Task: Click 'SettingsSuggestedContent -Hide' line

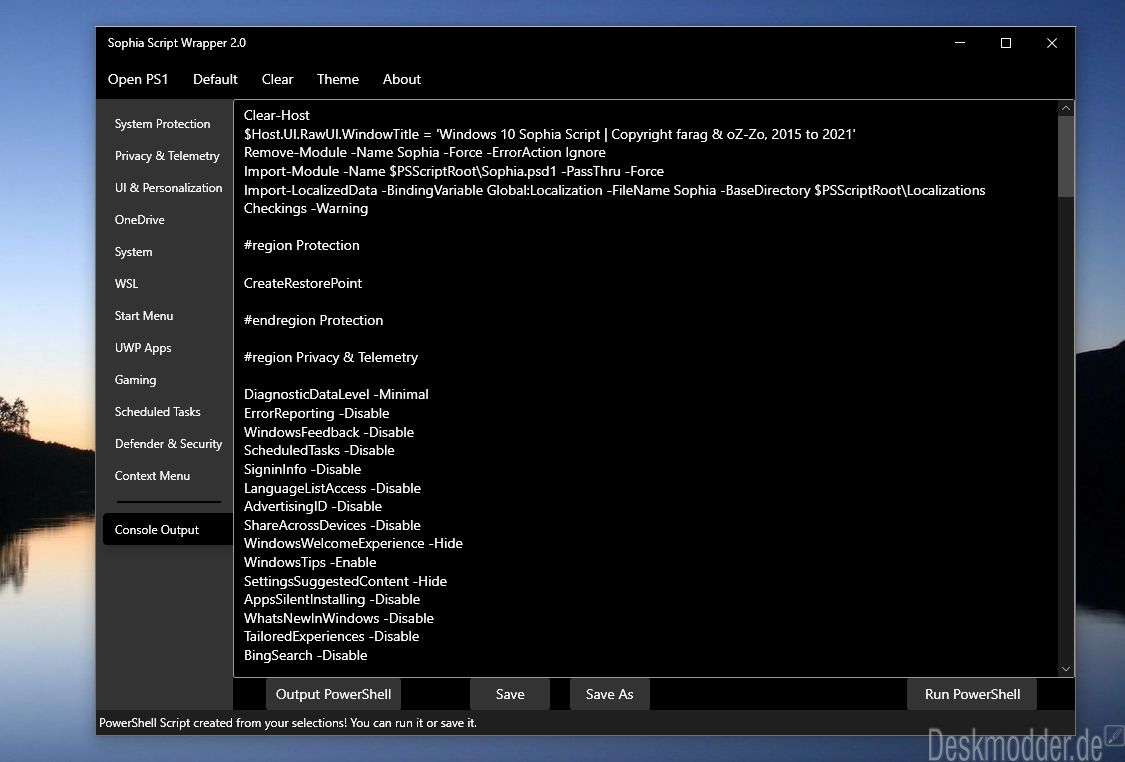Action: pyautogui.click(x=345, y=581)
